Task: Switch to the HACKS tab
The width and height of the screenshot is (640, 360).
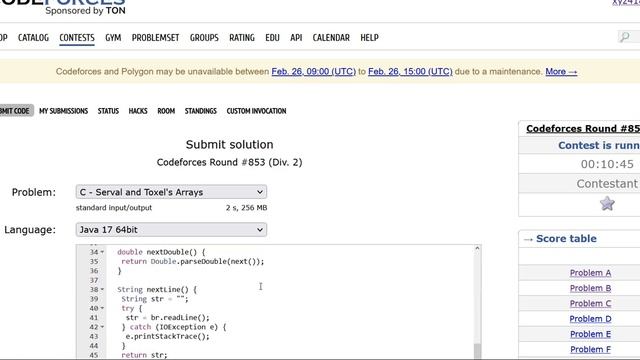Action: pyautogui.click(x=138, y=111)
